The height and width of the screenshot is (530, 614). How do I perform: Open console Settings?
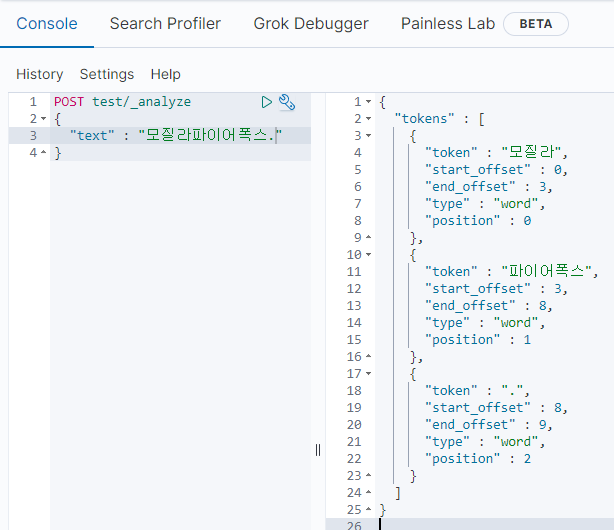[x=107, y=74]
